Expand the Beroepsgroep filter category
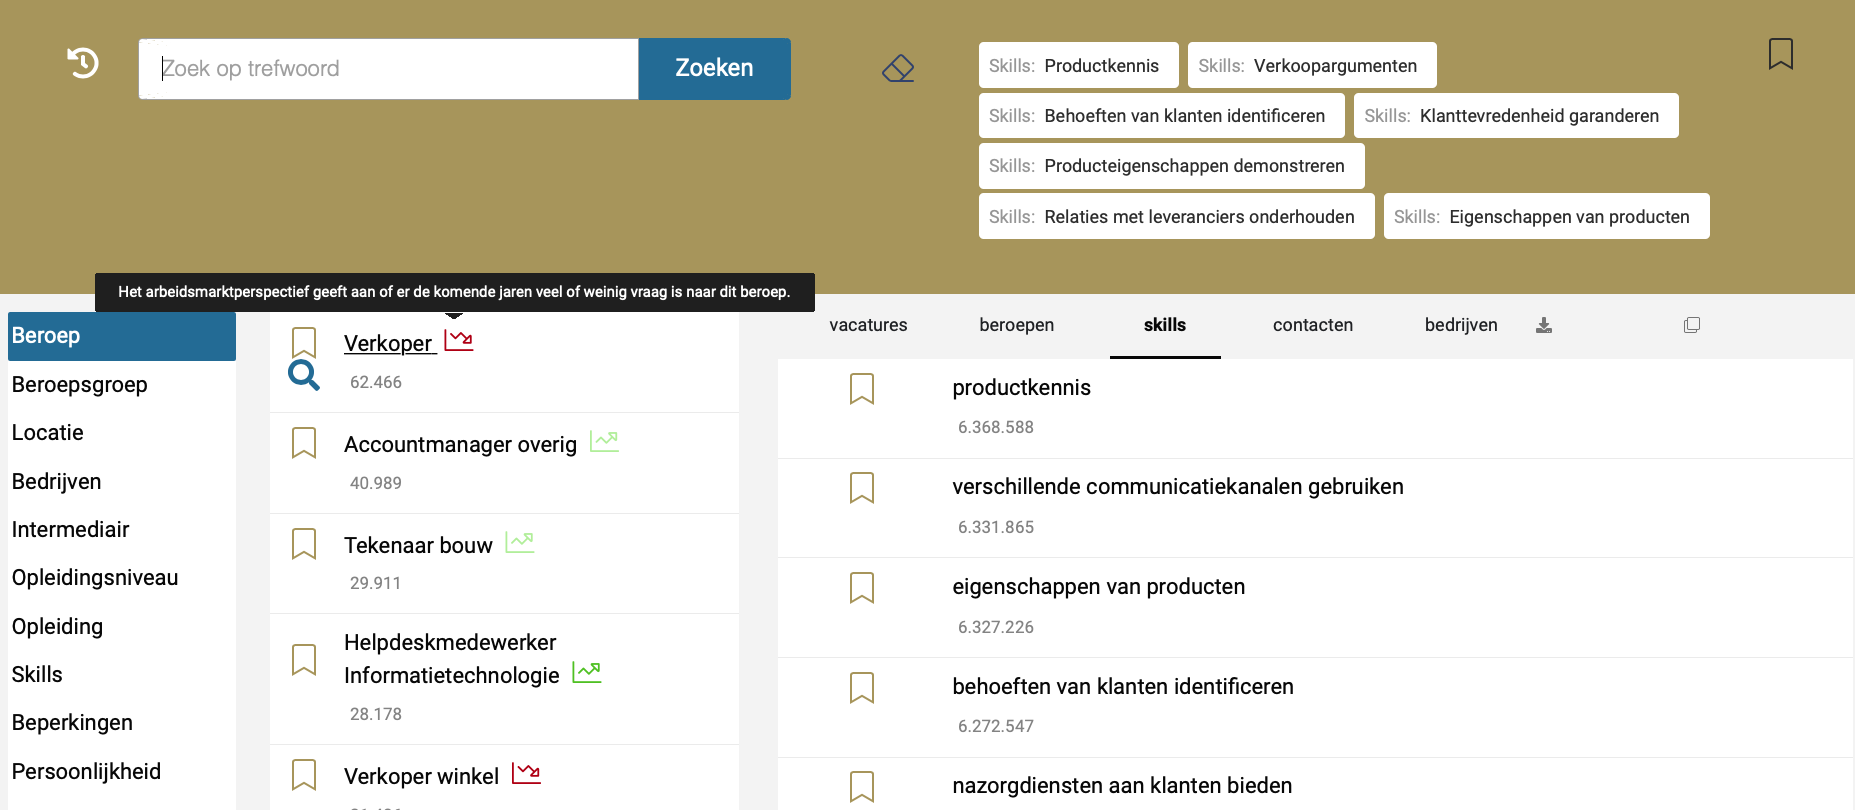Image resolution: width=1855 pixels, height=810 pixels. coord(80,385)
